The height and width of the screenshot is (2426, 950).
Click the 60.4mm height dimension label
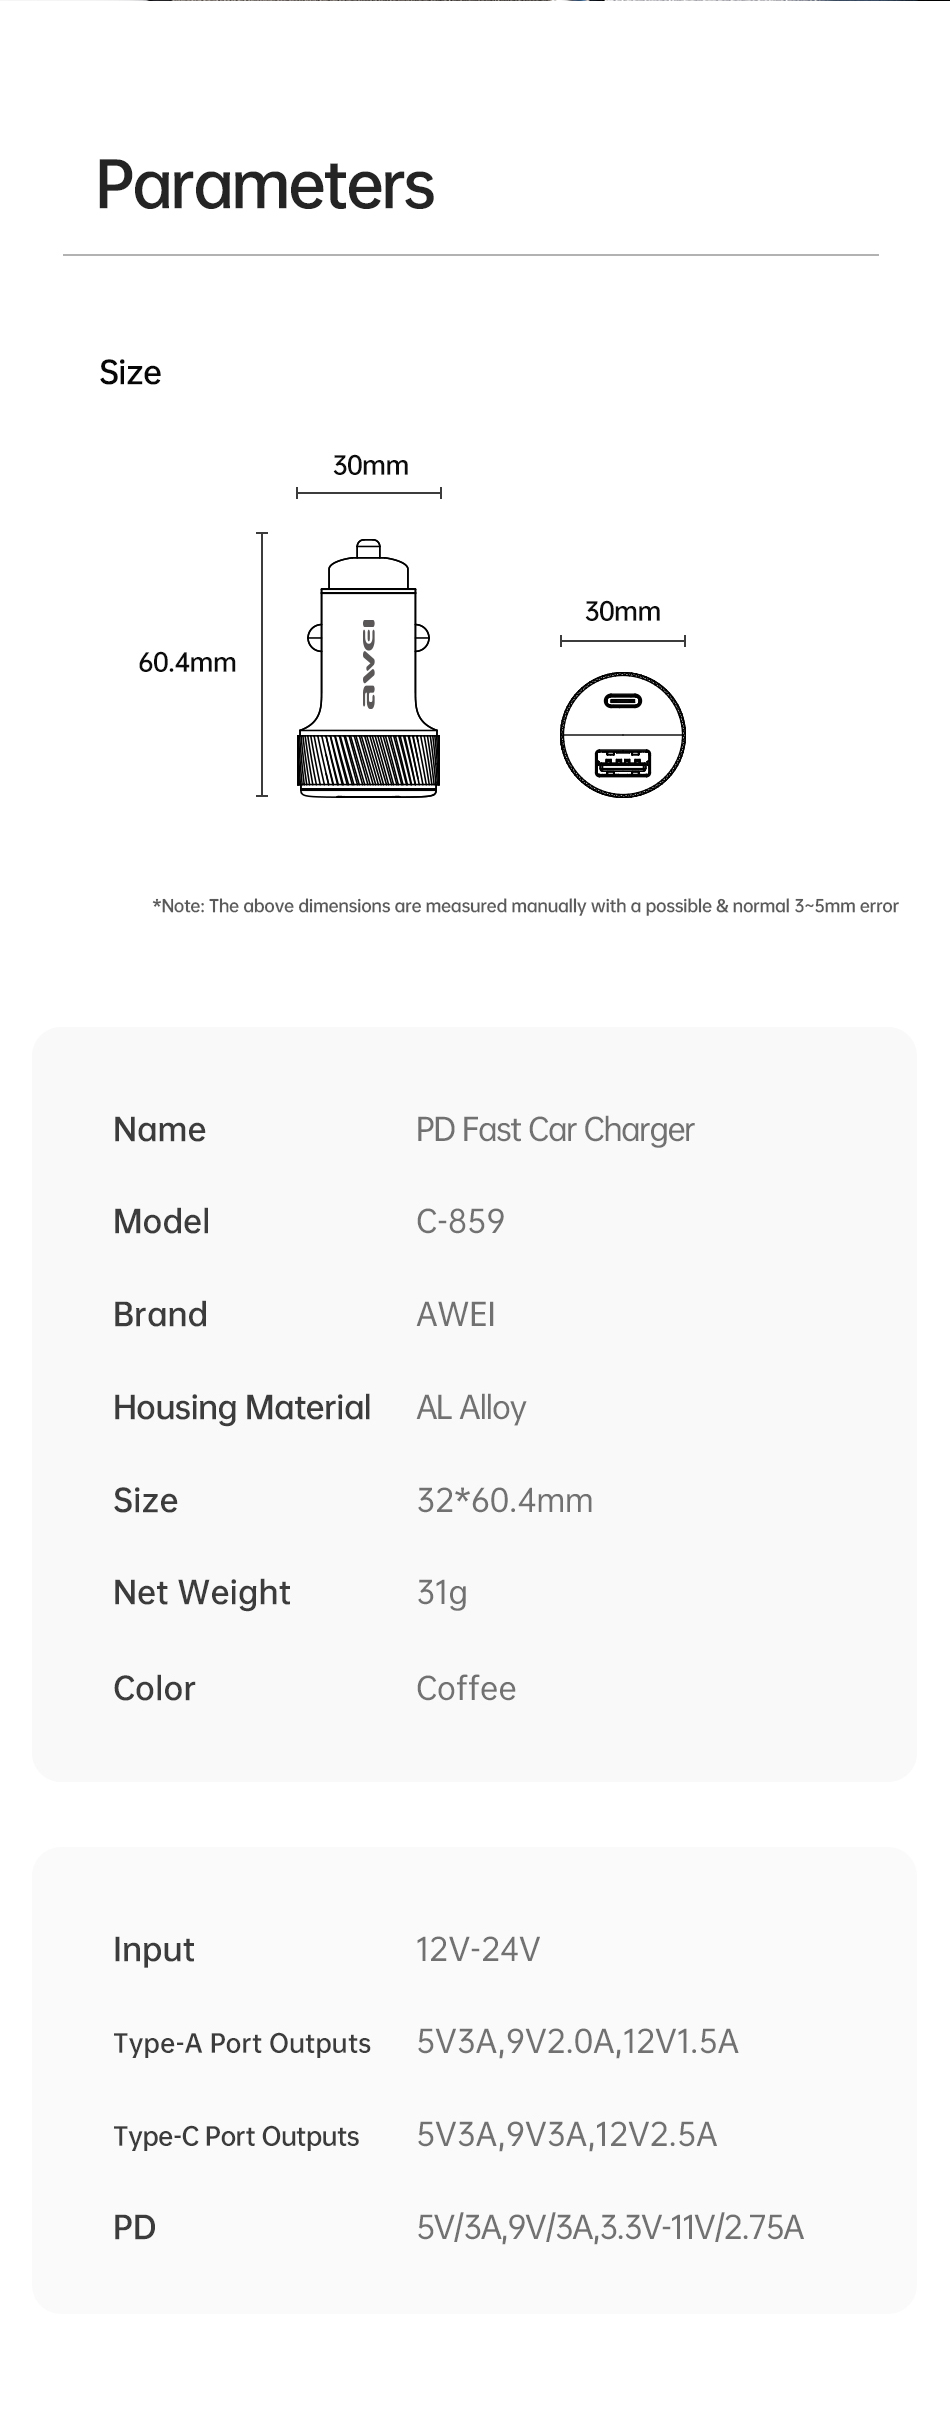click(x=187, y=663)
